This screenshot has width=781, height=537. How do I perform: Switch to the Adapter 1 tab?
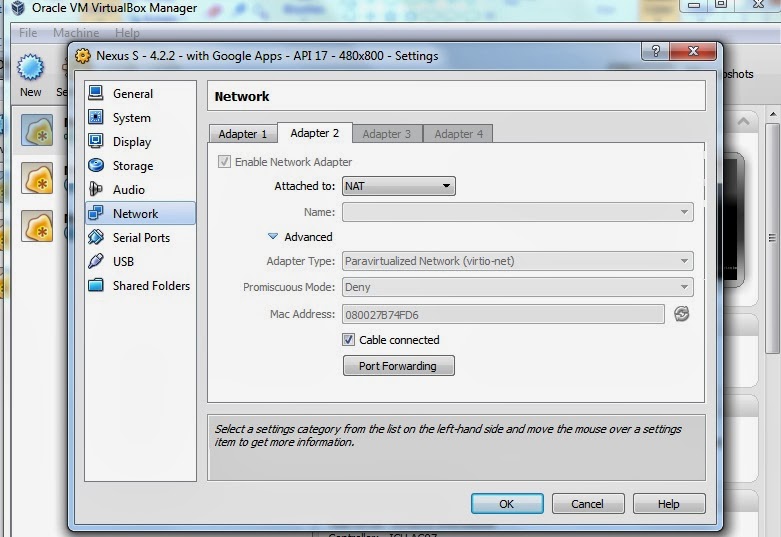(x=243, y=134)
